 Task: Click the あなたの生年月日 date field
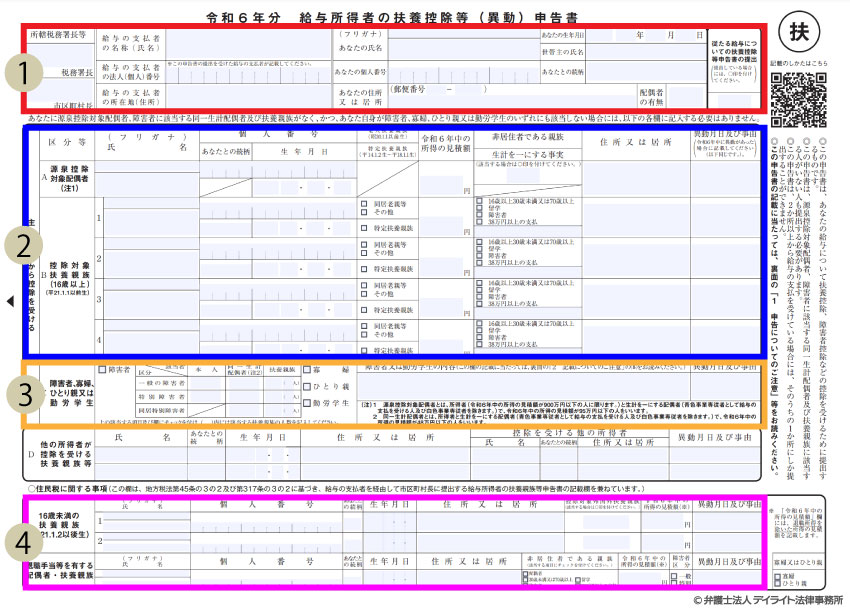(652, 34)
